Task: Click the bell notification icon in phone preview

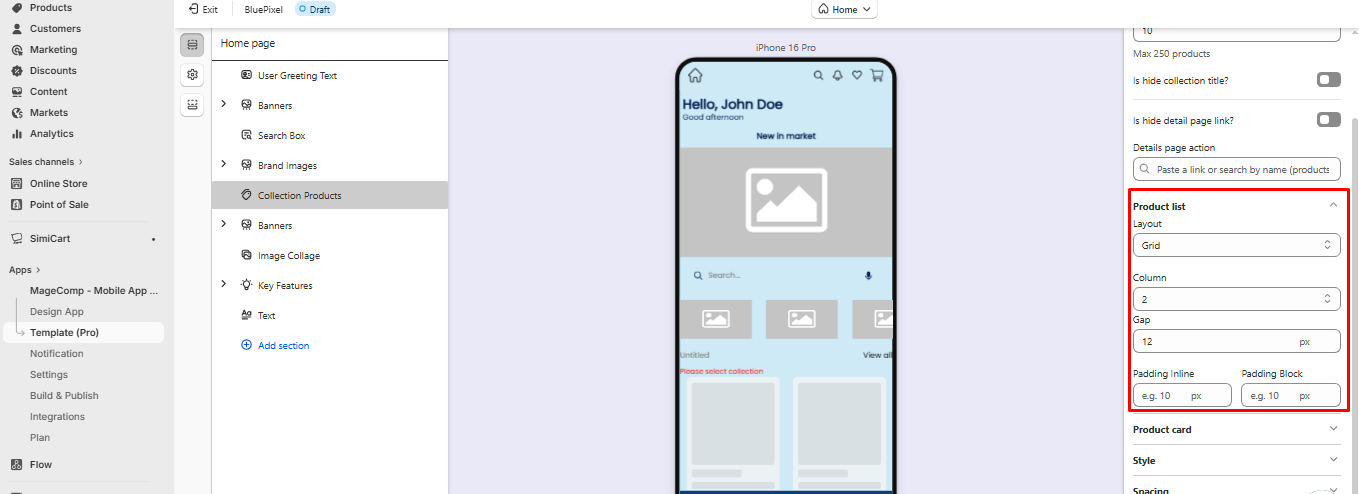Action: coord(837,75)
